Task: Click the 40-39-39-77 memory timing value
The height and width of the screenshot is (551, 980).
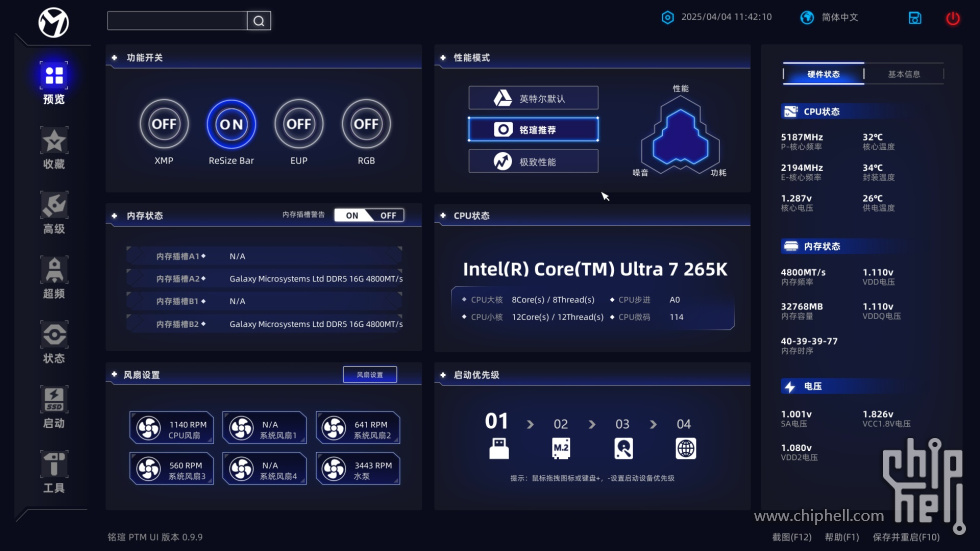Action: (809, 341)
